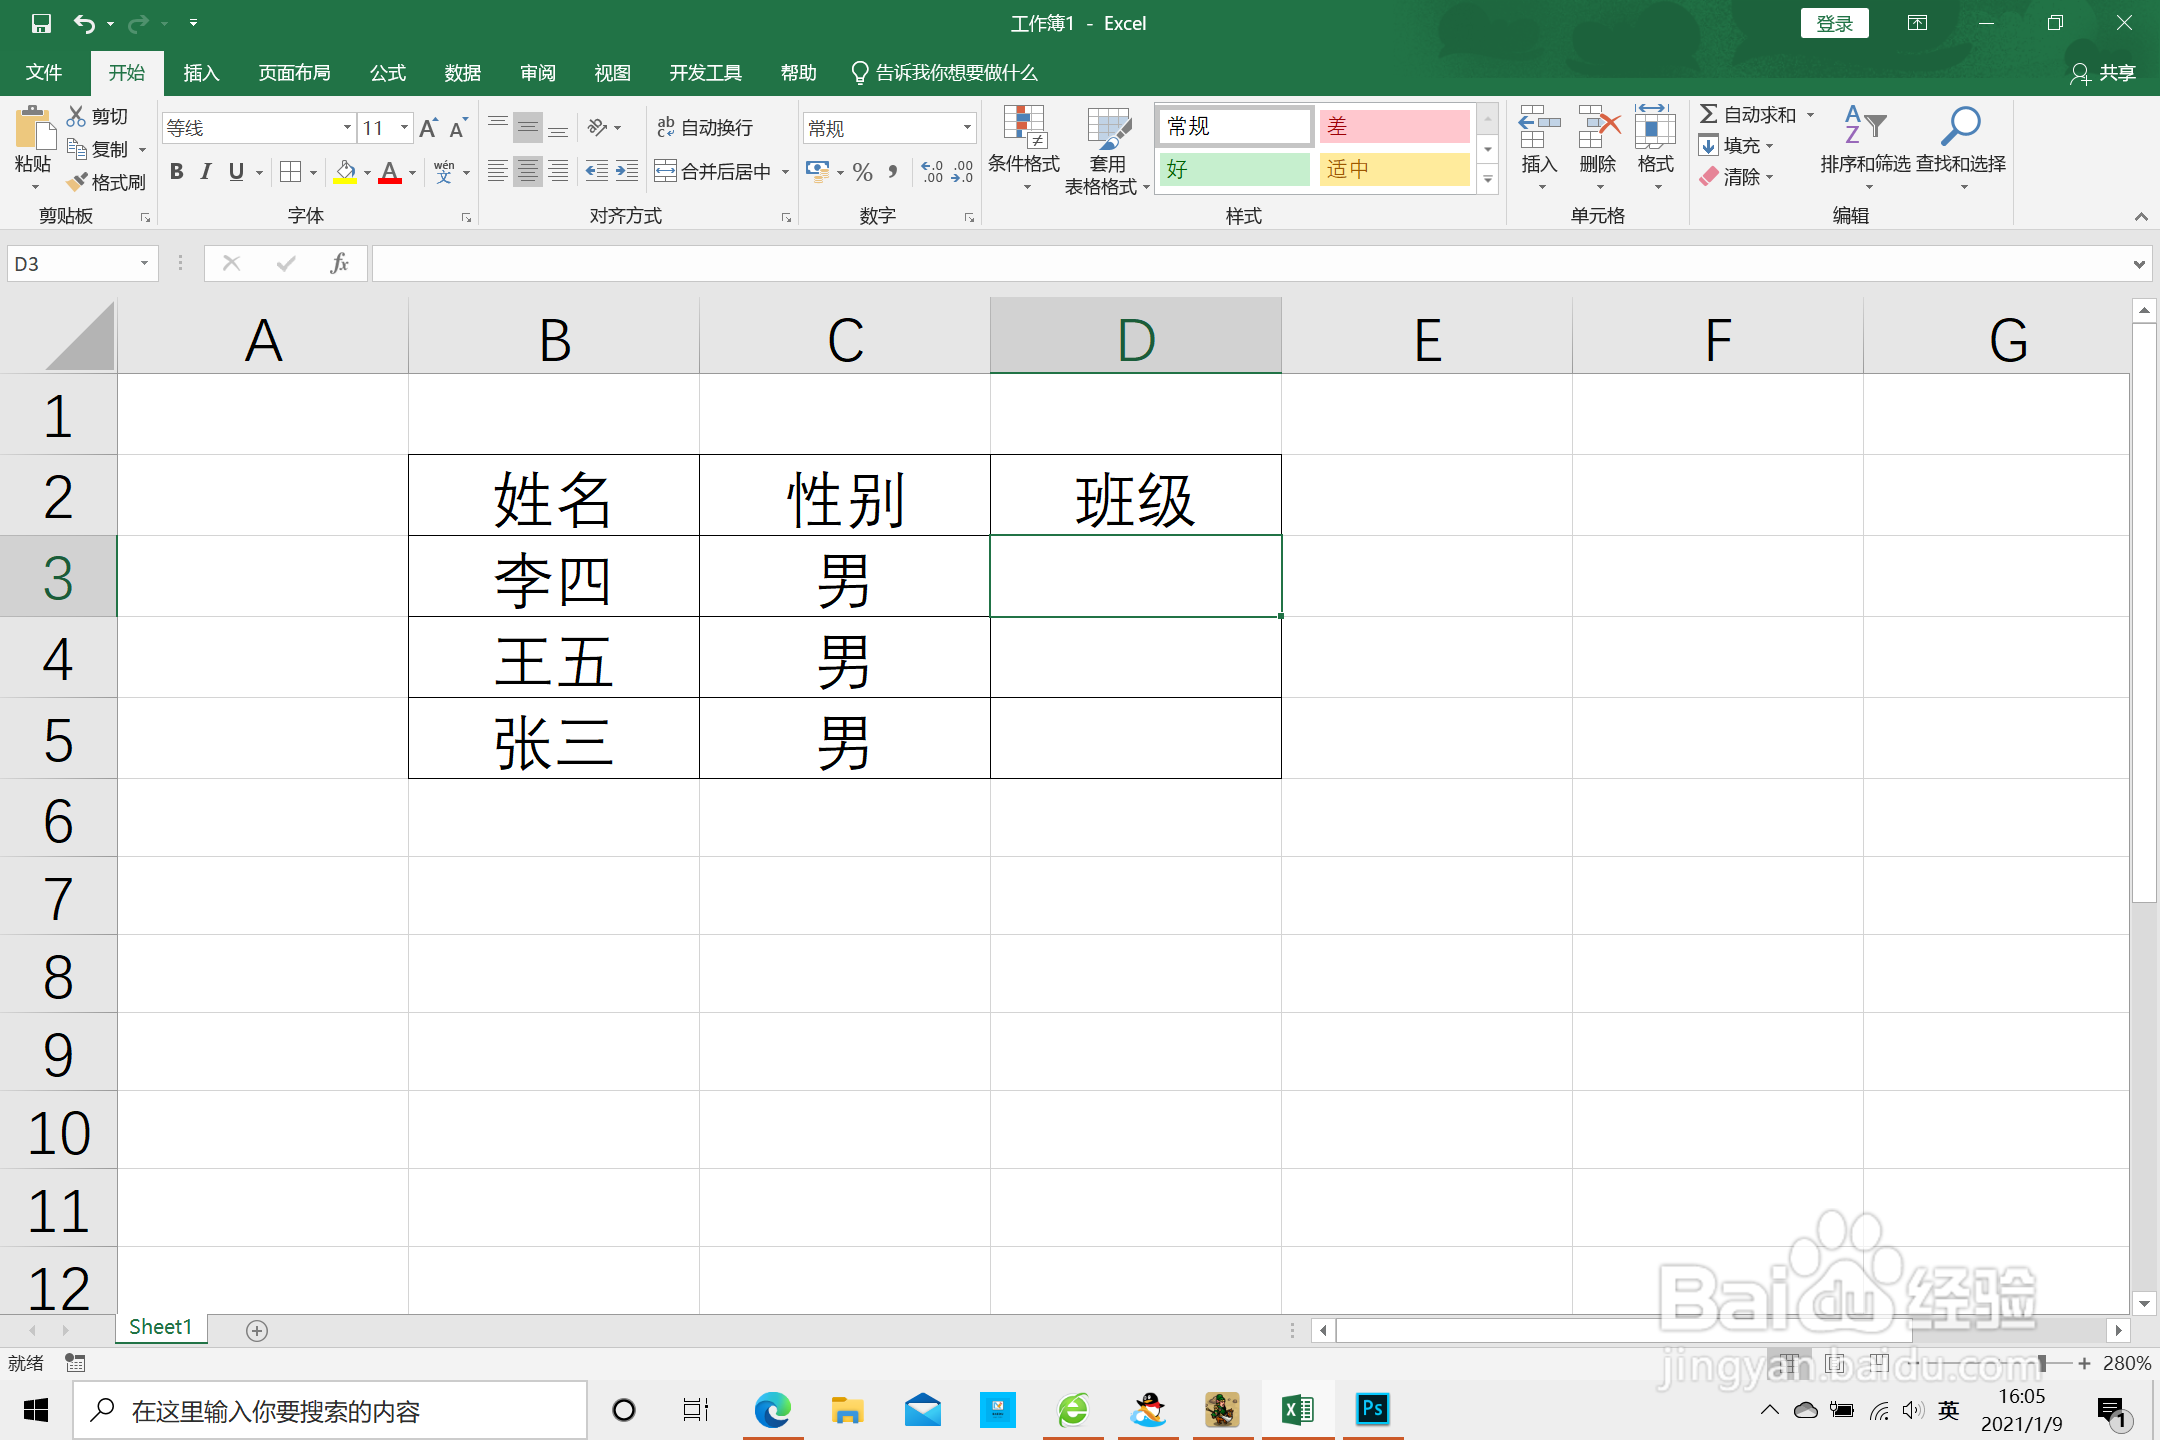This screenshot has height=1440, width=2160.
Task: Click the underline icon
Action: pos(236,171)
